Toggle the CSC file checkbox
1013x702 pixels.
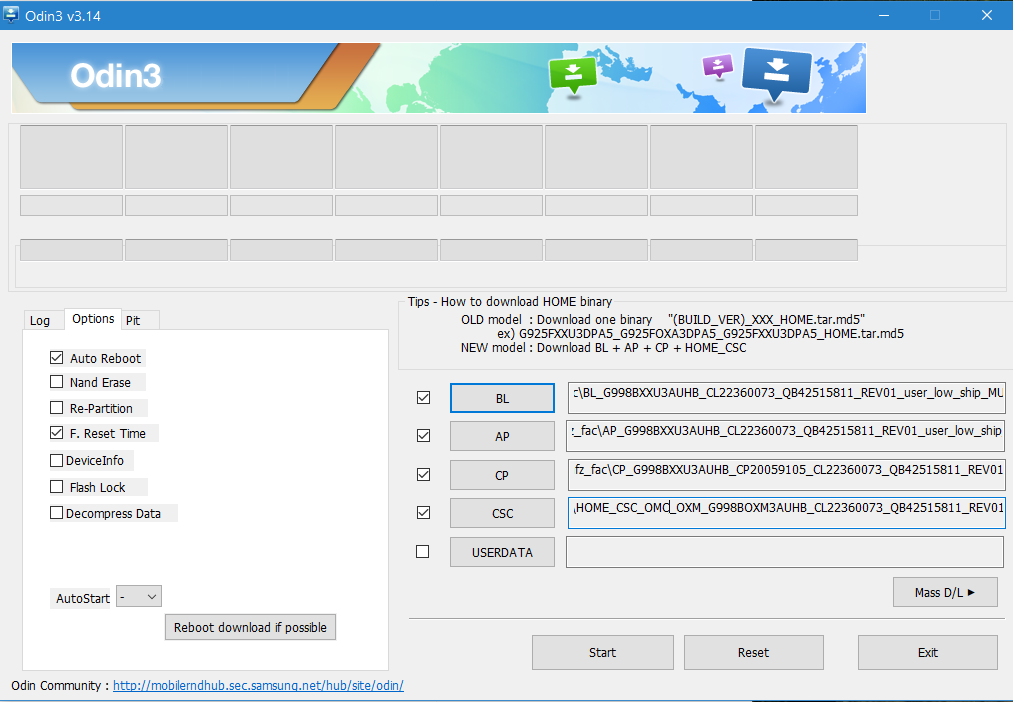tap(423, 513)
